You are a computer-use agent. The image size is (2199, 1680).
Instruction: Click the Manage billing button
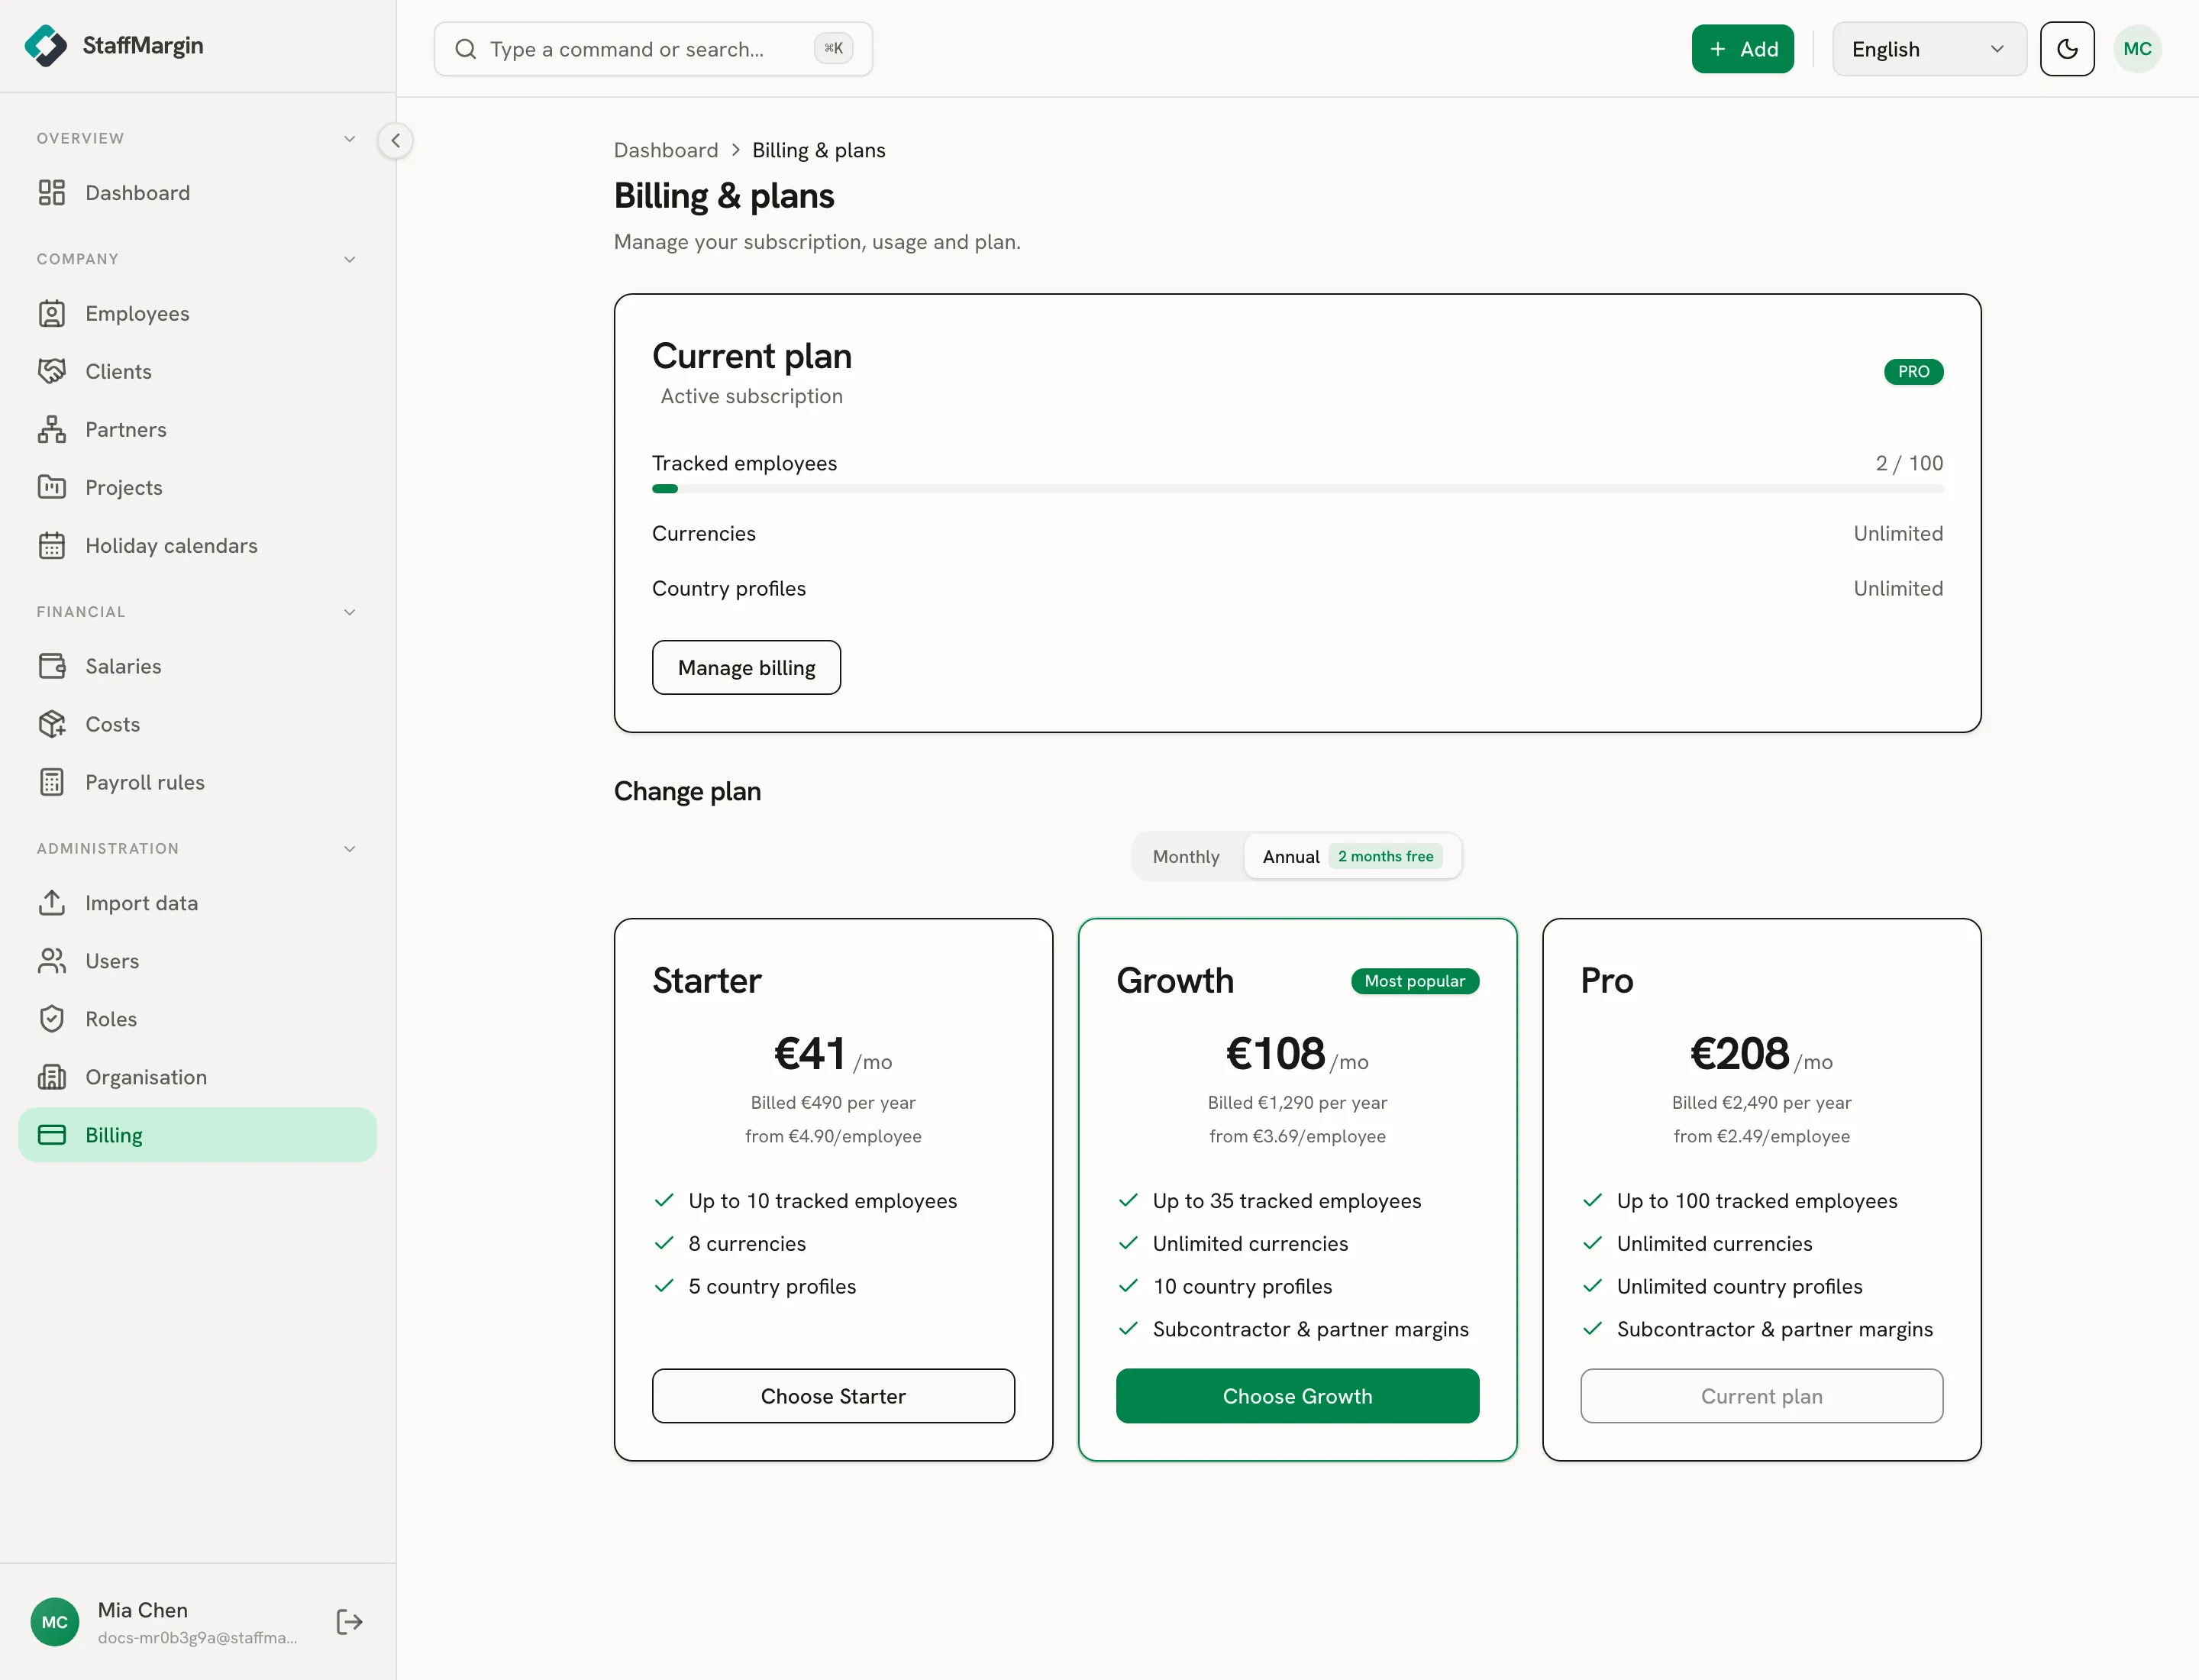[746, 667]
